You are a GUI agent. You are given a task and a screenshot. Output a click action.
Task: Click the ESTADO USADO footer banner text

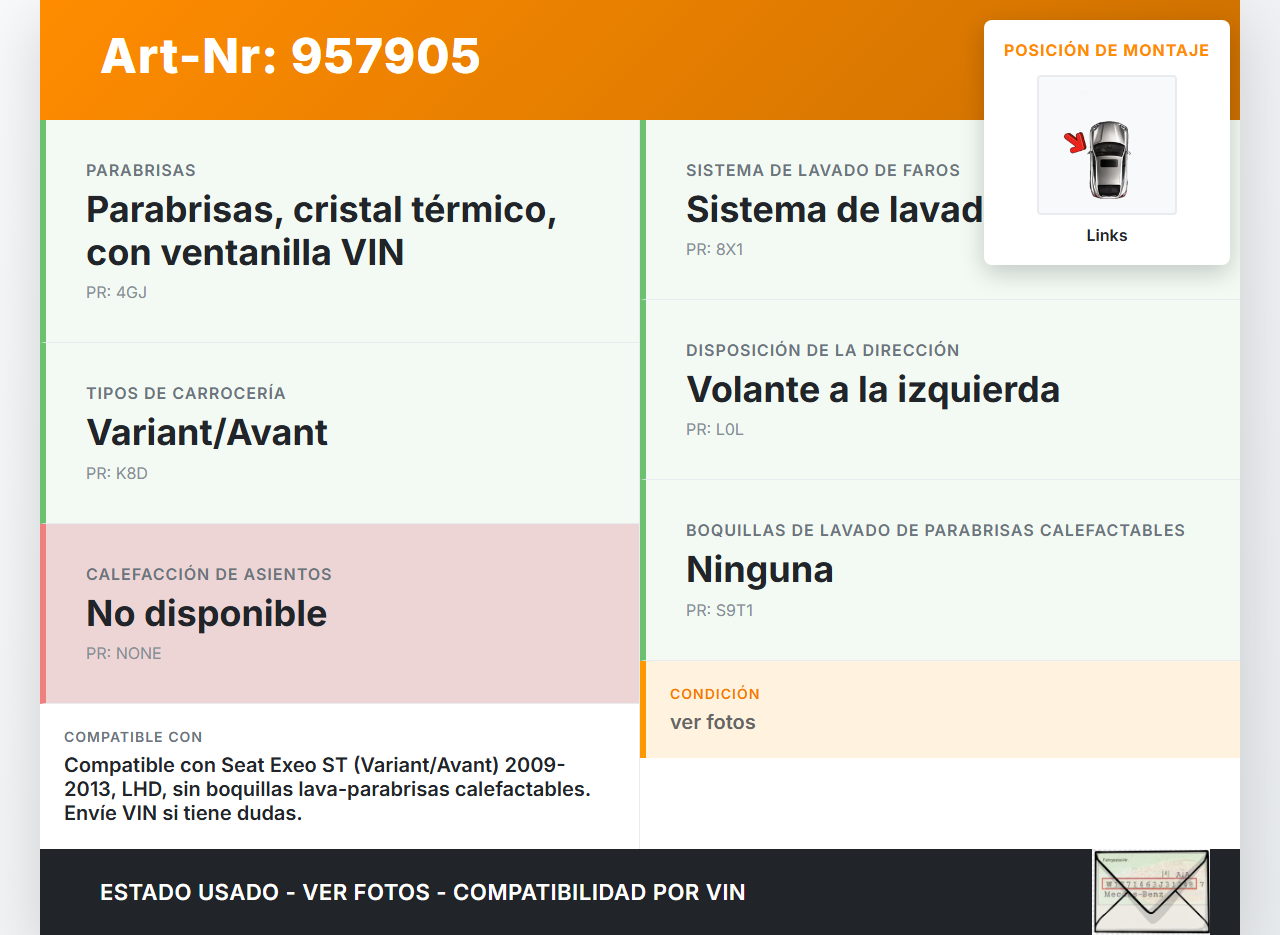pyautogui.click(x=423, y=892)
